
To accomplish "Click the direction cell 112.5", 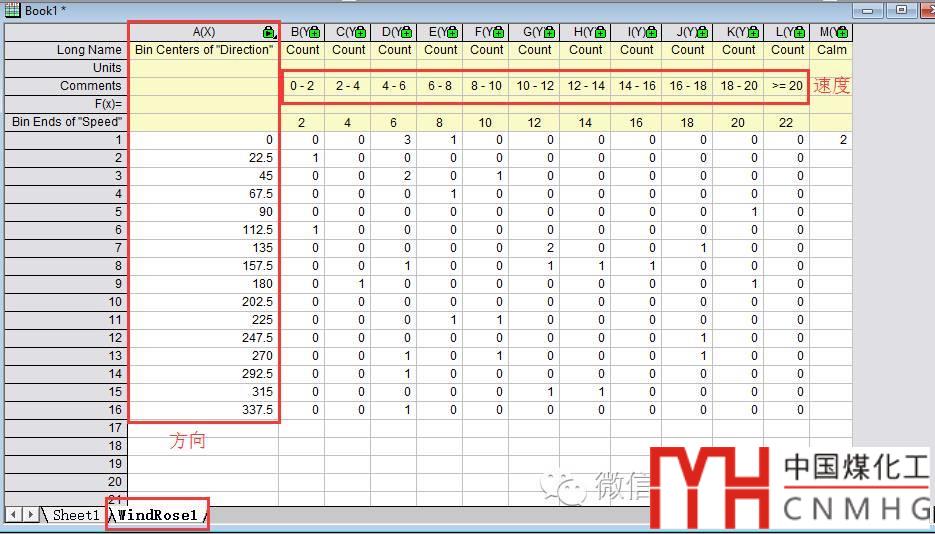I will [203, 230].
